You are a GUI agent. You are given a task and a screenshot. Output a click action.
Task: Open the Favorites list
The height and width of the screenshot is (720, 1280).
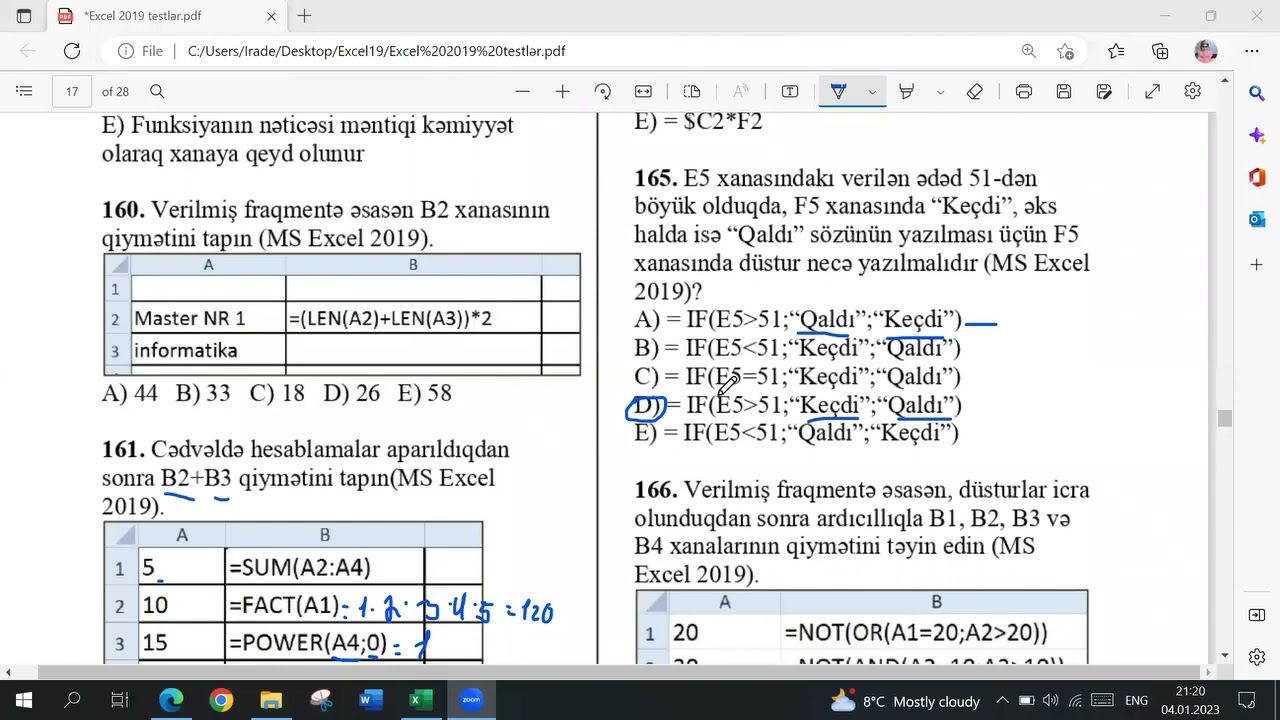1116,51
